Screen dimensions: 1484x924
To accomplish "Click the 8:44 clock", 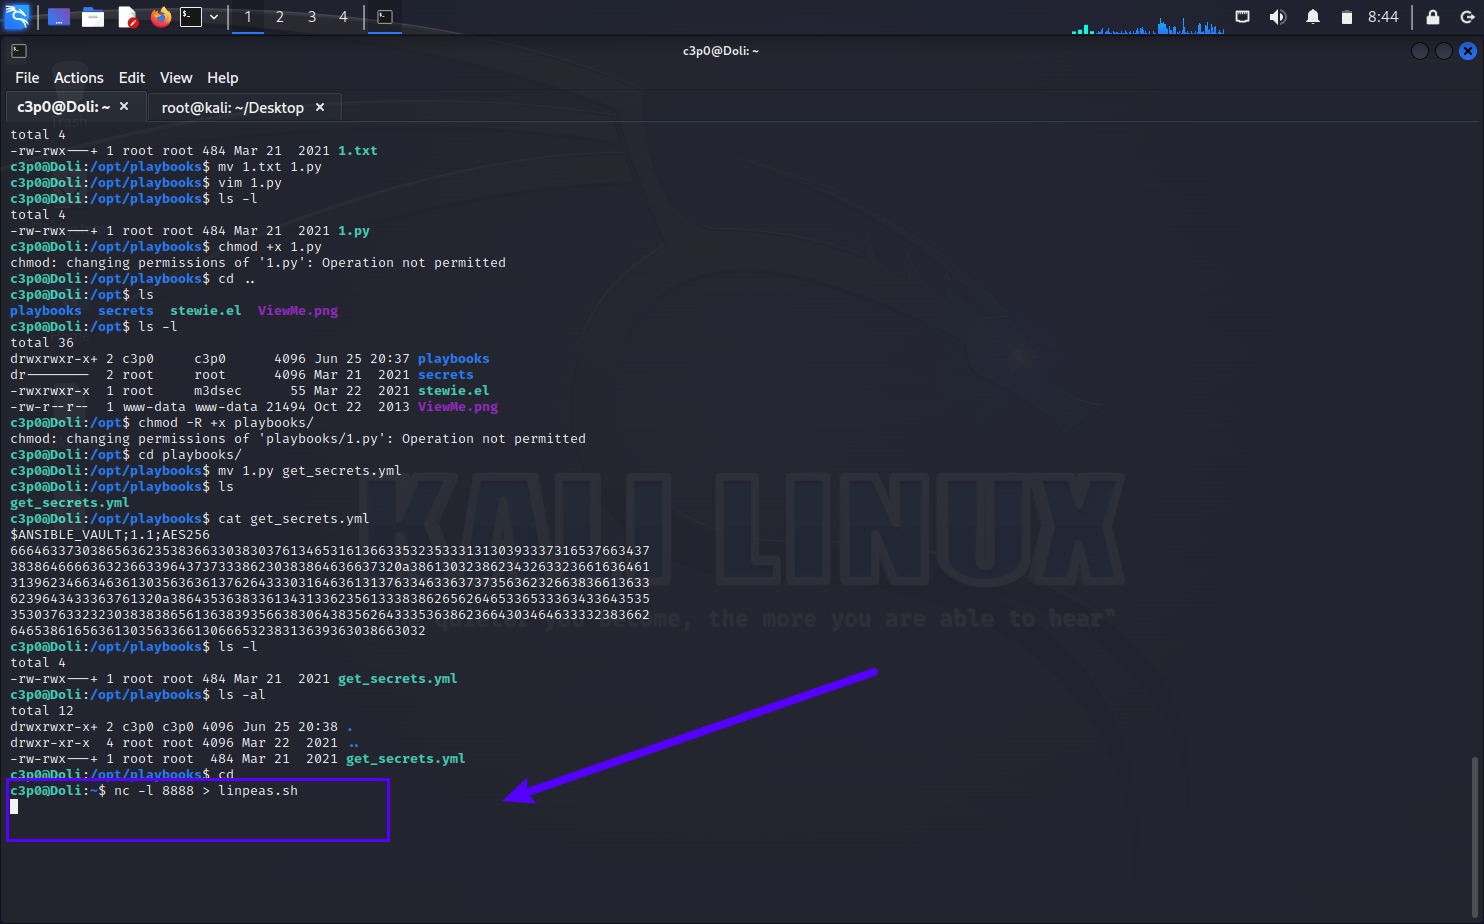I will point(1383,17).
